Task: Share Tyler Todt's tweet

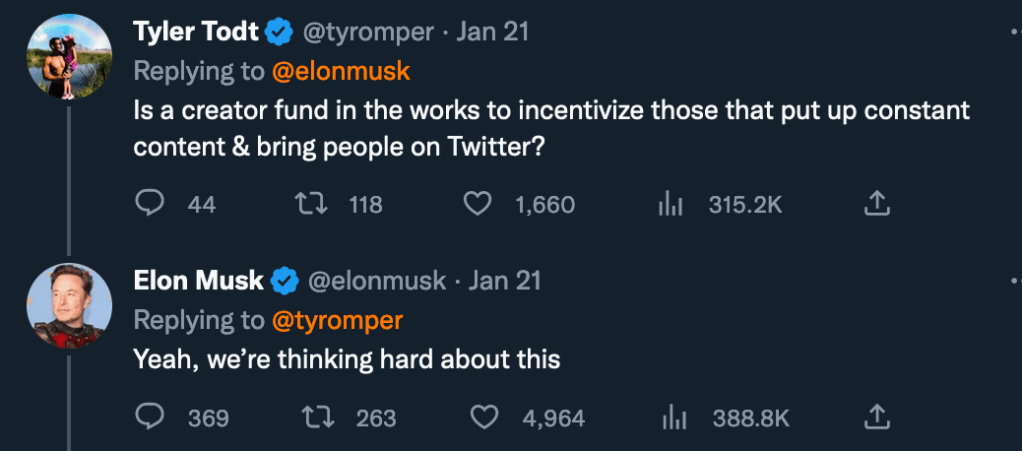Action: tap(875, 204)
